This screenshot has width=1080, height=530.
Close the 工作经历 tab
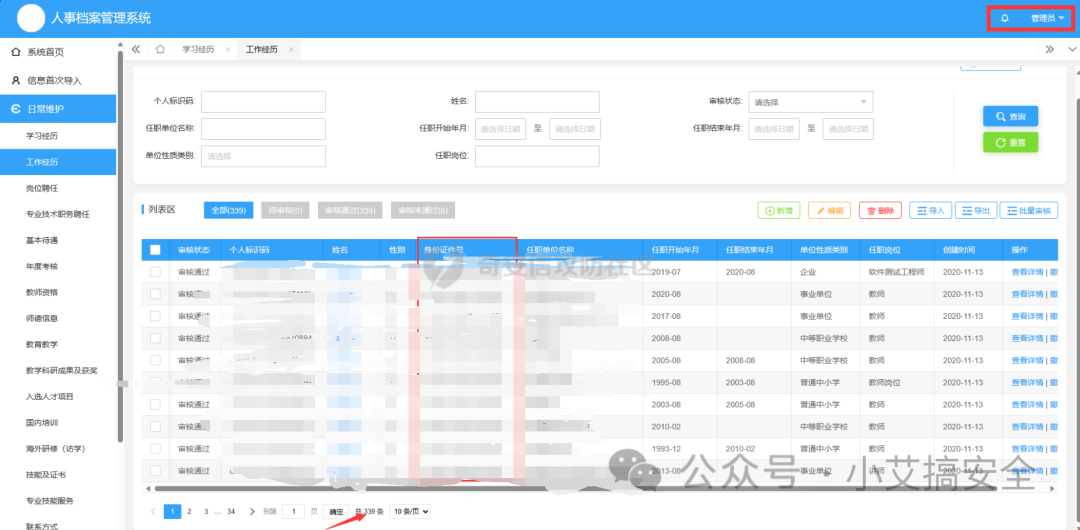291,50
